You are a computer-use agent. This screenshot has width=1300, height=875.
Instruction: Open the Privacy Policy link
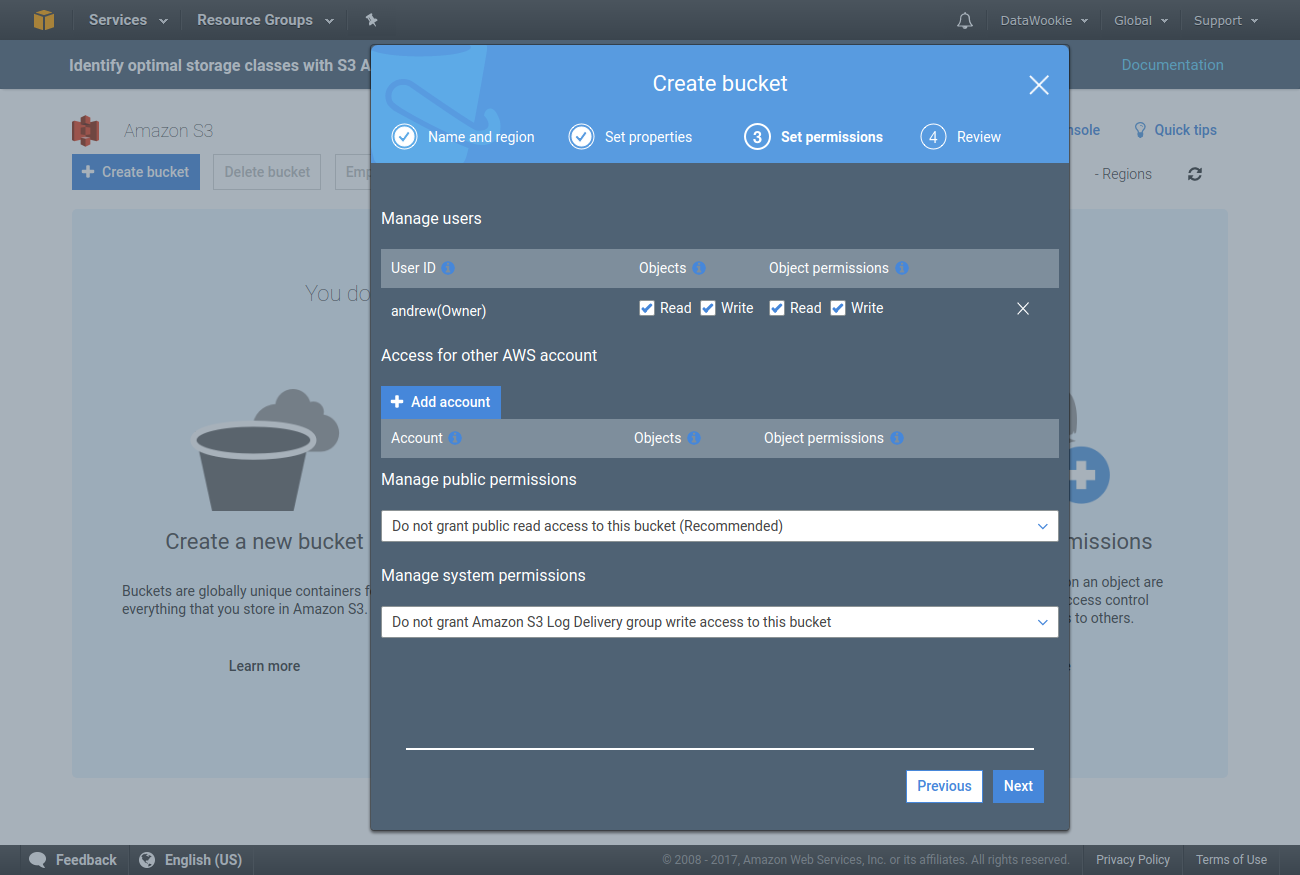(1132, 860)
